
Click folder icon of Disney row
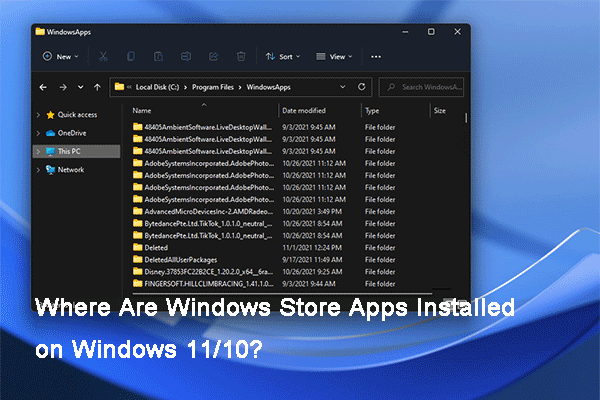[x=138, y=271]
